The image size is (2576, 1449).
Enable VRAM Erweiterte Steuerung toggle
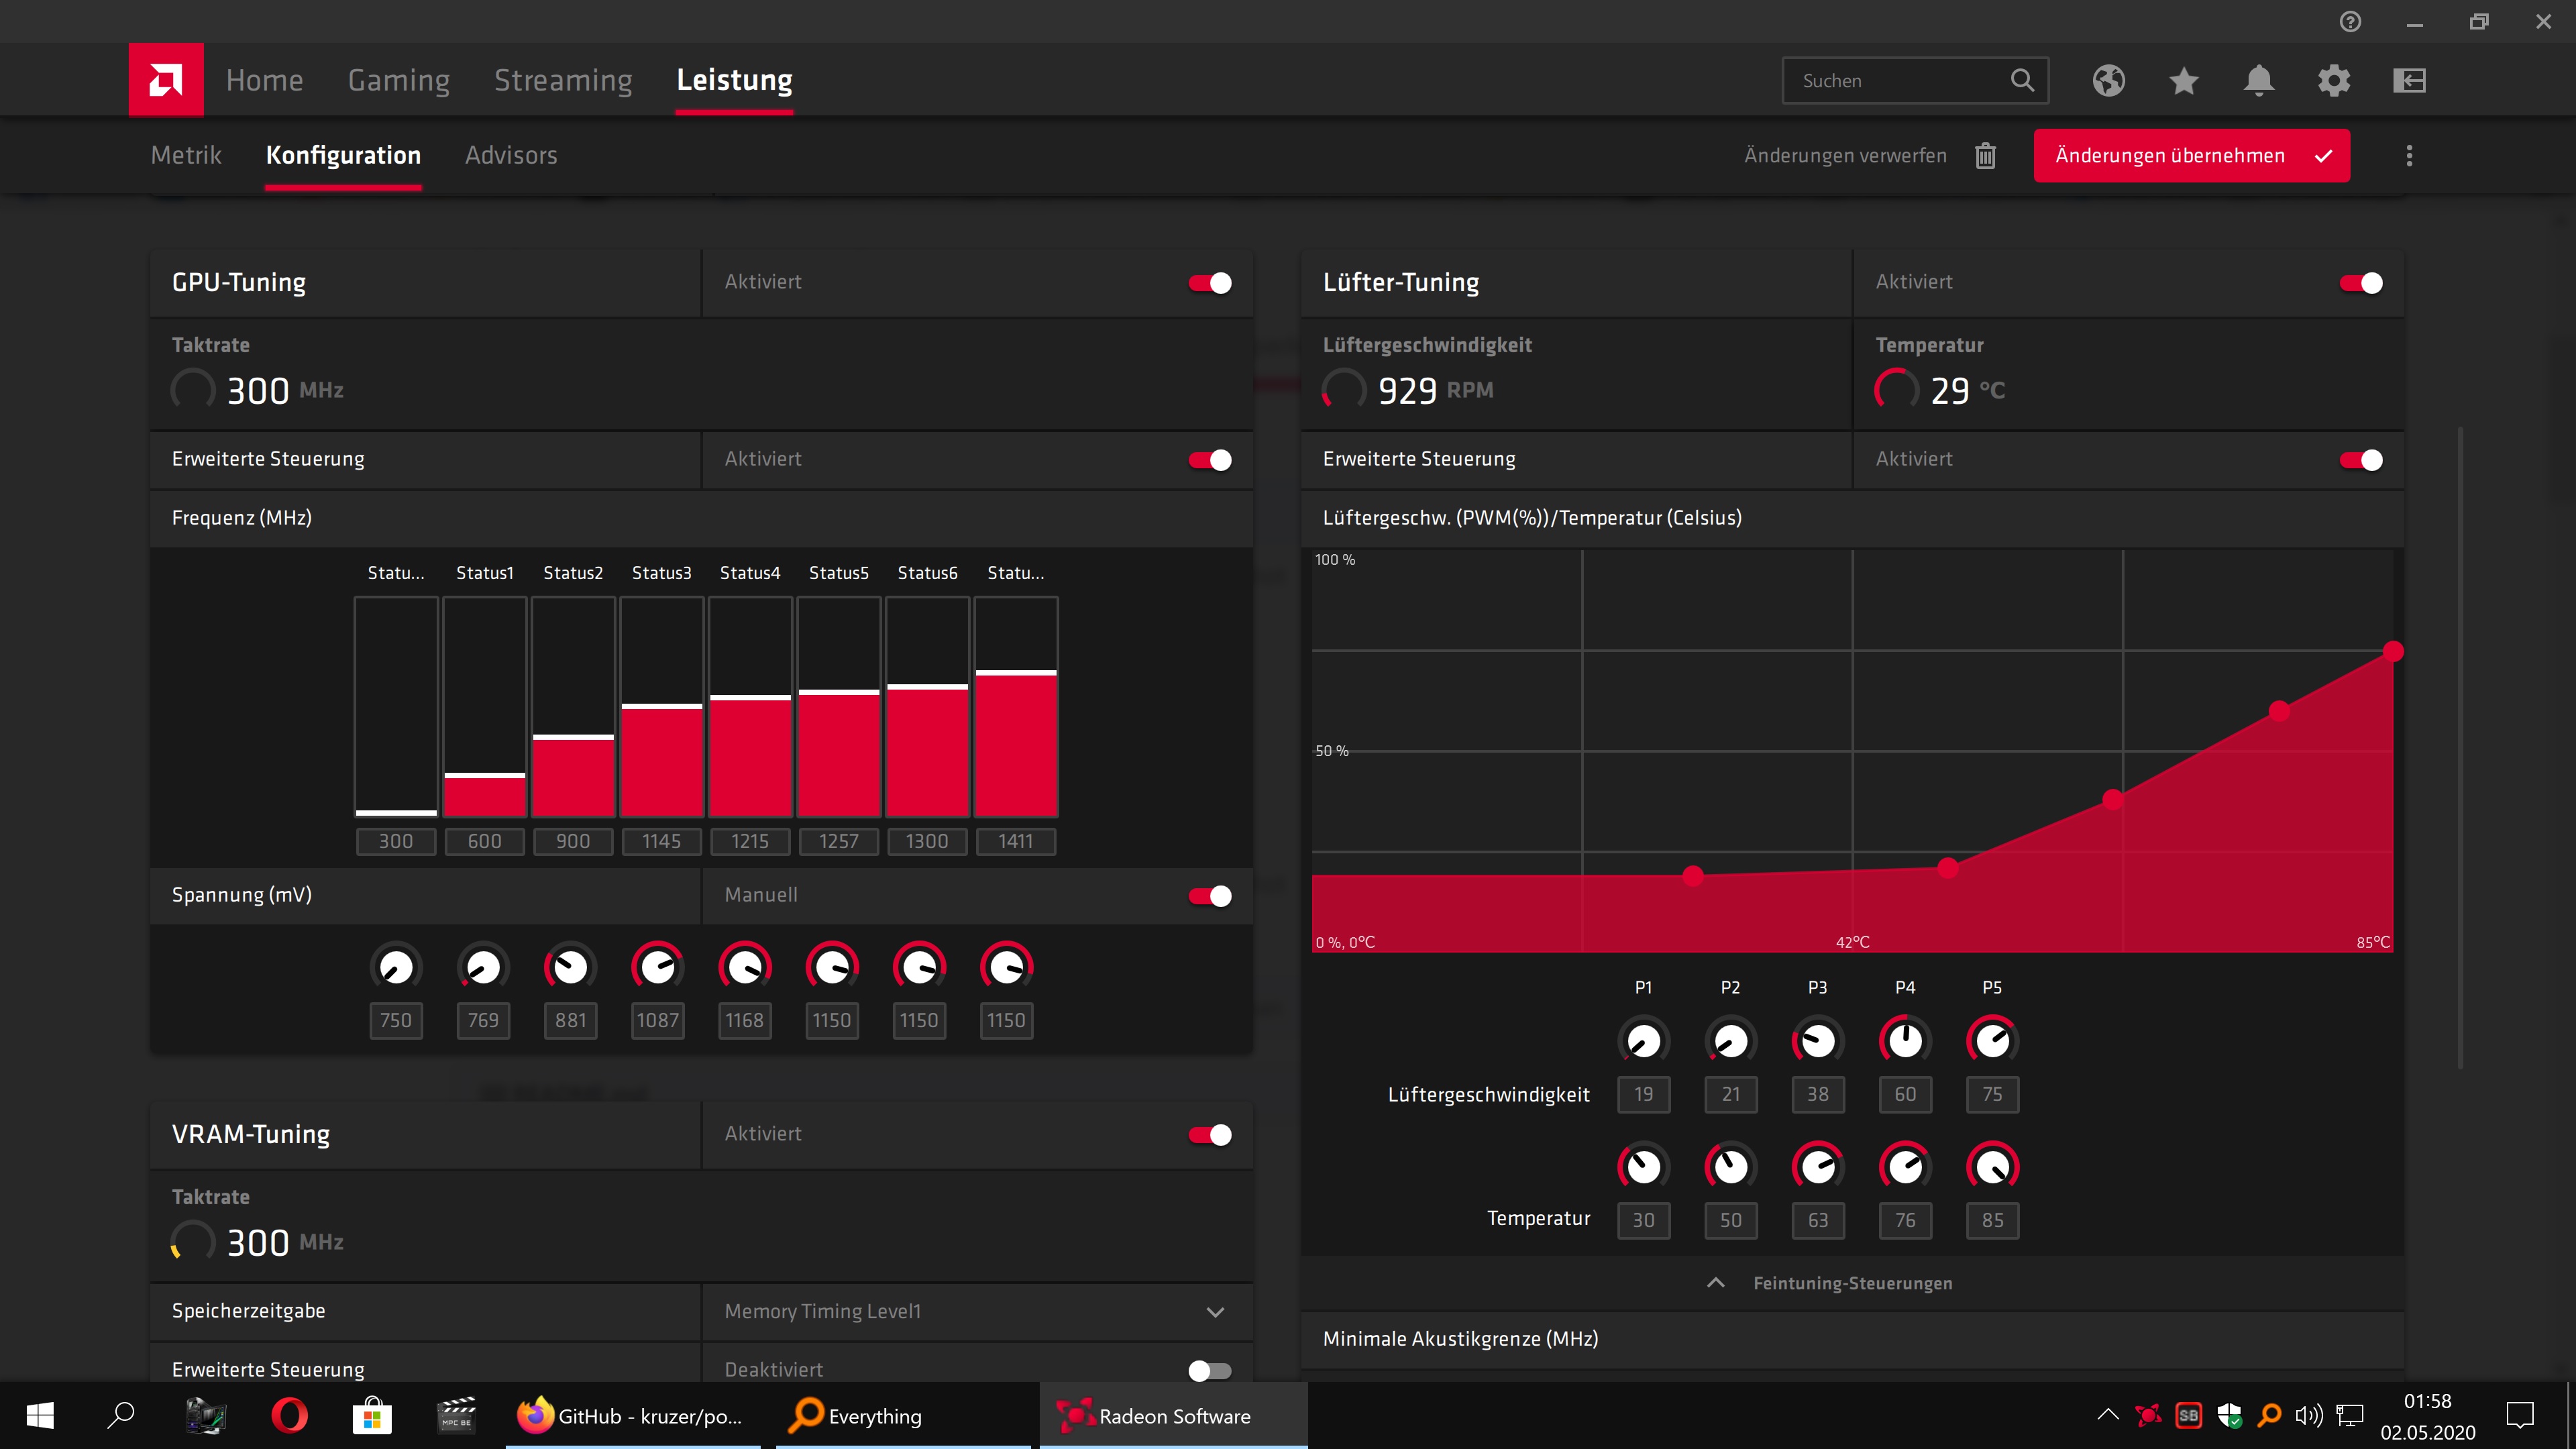point(1210,1370)
